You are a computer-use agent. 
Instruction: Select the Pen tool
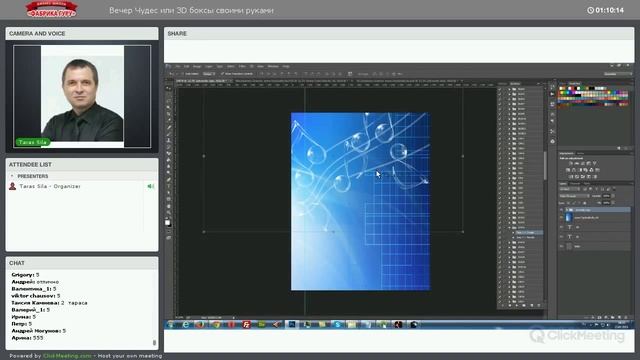[x=168, y=180]
